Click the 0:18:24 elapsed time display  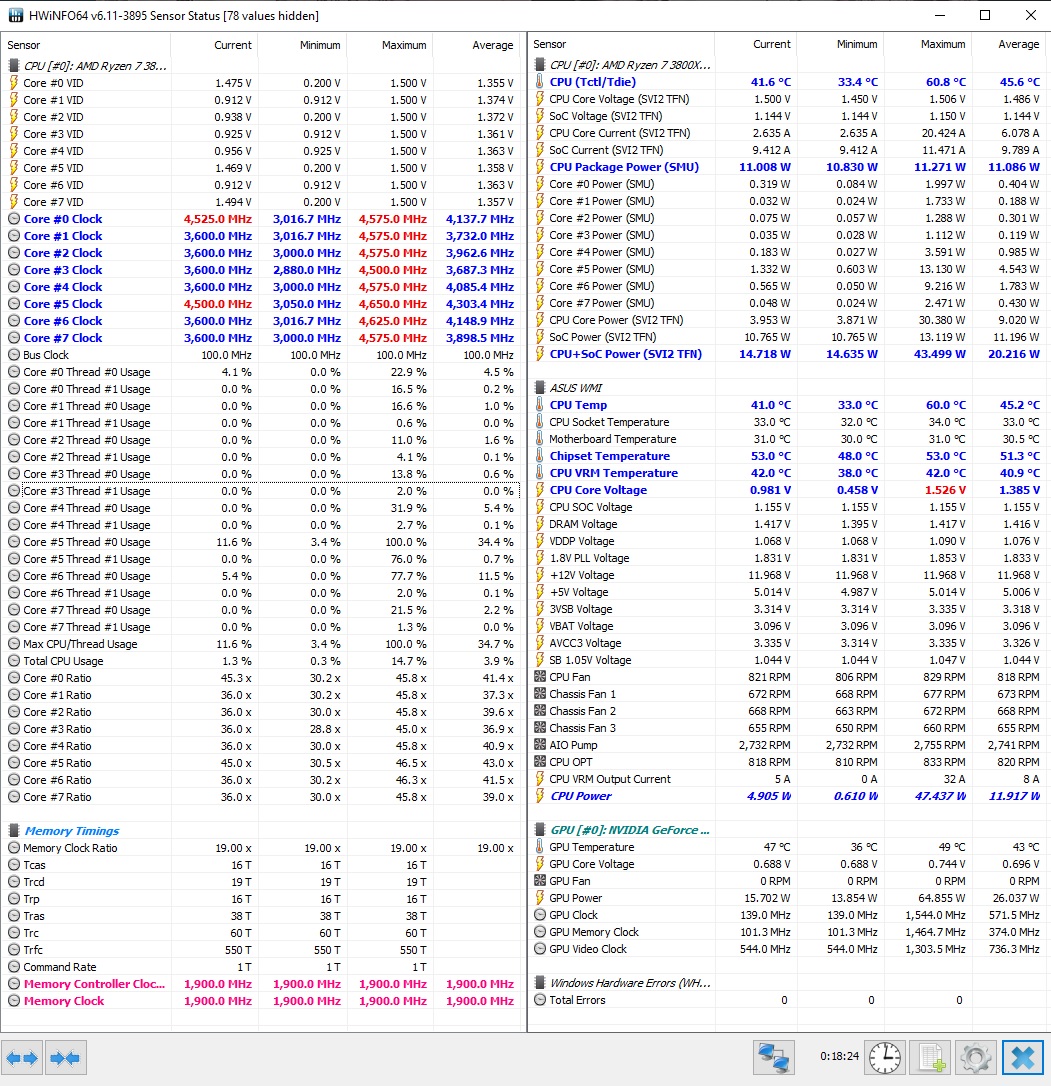pos(839,1056)
